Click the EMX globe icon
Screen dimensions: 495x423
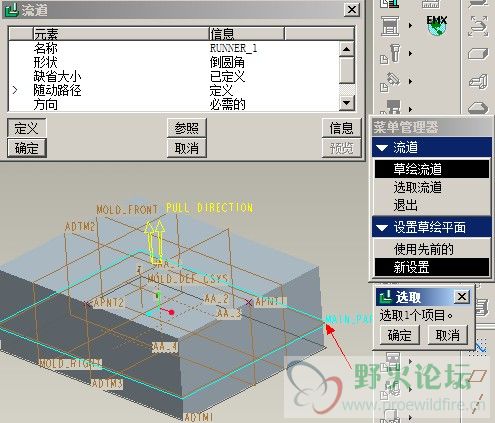click(x=437, y=26)
